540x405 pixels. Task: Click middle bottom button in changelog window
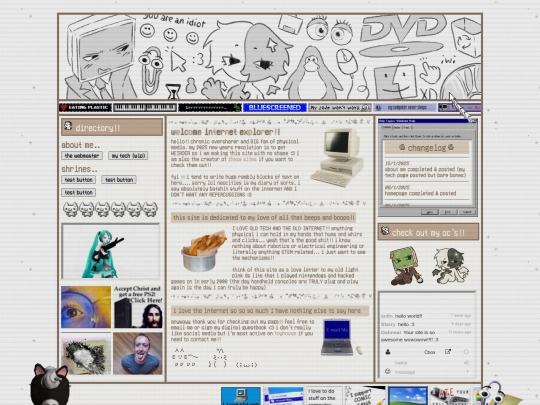pos(448,212)
